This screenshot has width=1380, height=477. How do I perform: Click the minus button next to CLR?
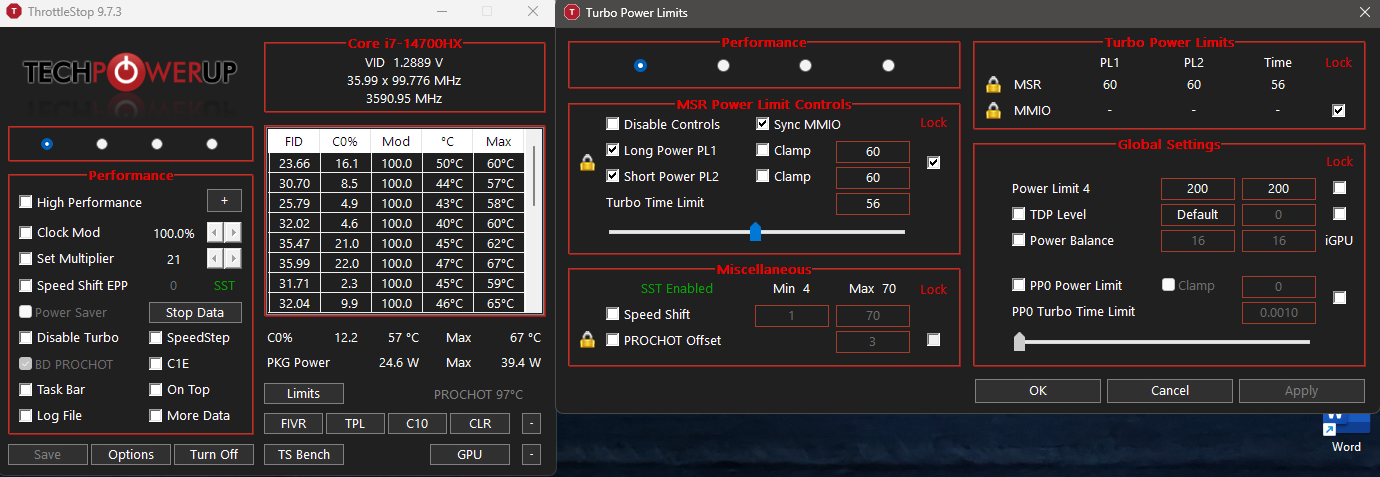click(531, 424)
